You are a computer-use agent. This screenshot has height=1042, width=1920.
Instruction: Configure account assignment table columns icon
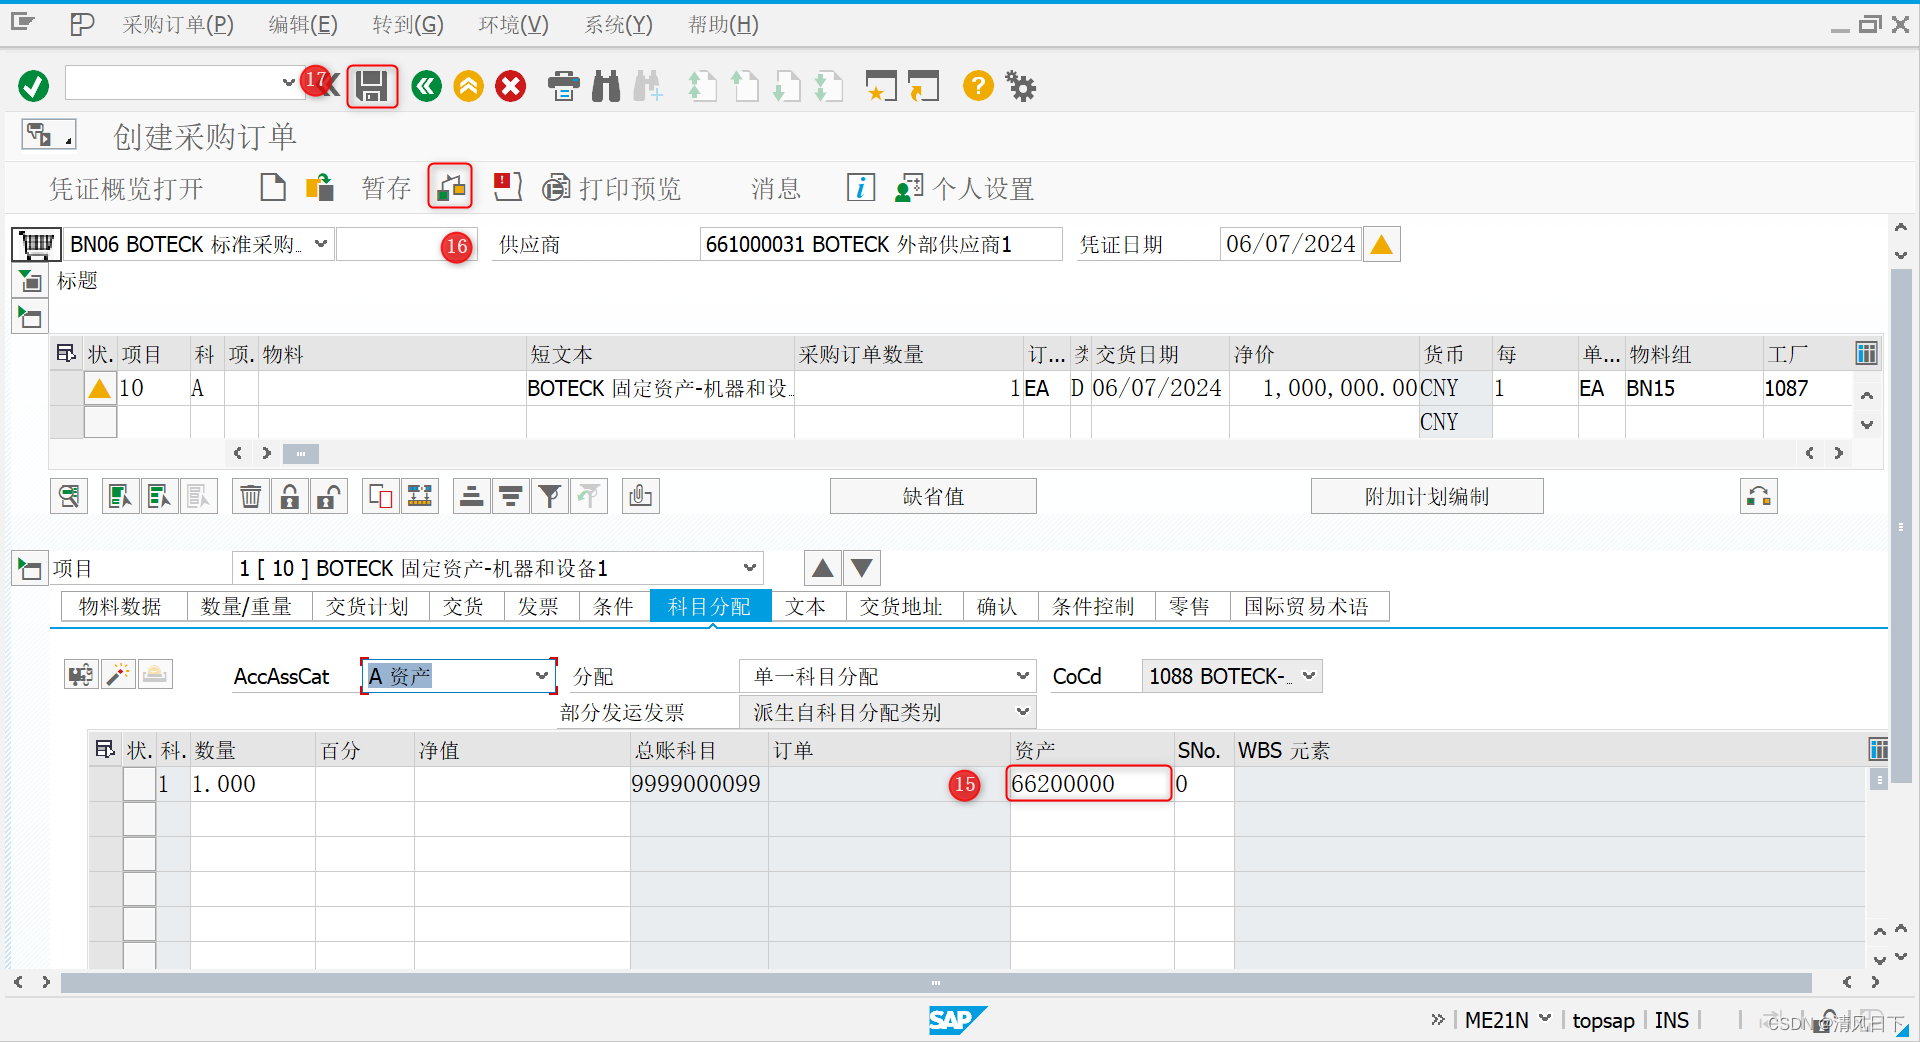point(1878,748)
